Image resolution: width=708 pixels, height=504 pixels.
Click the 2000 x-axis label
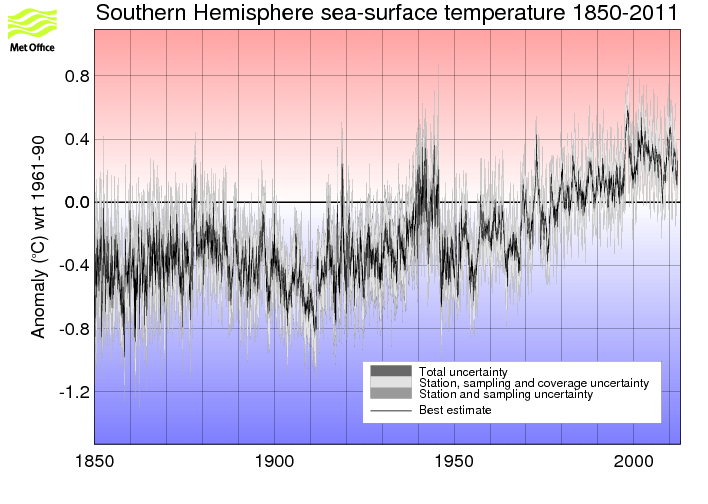[x=633, y=462]
